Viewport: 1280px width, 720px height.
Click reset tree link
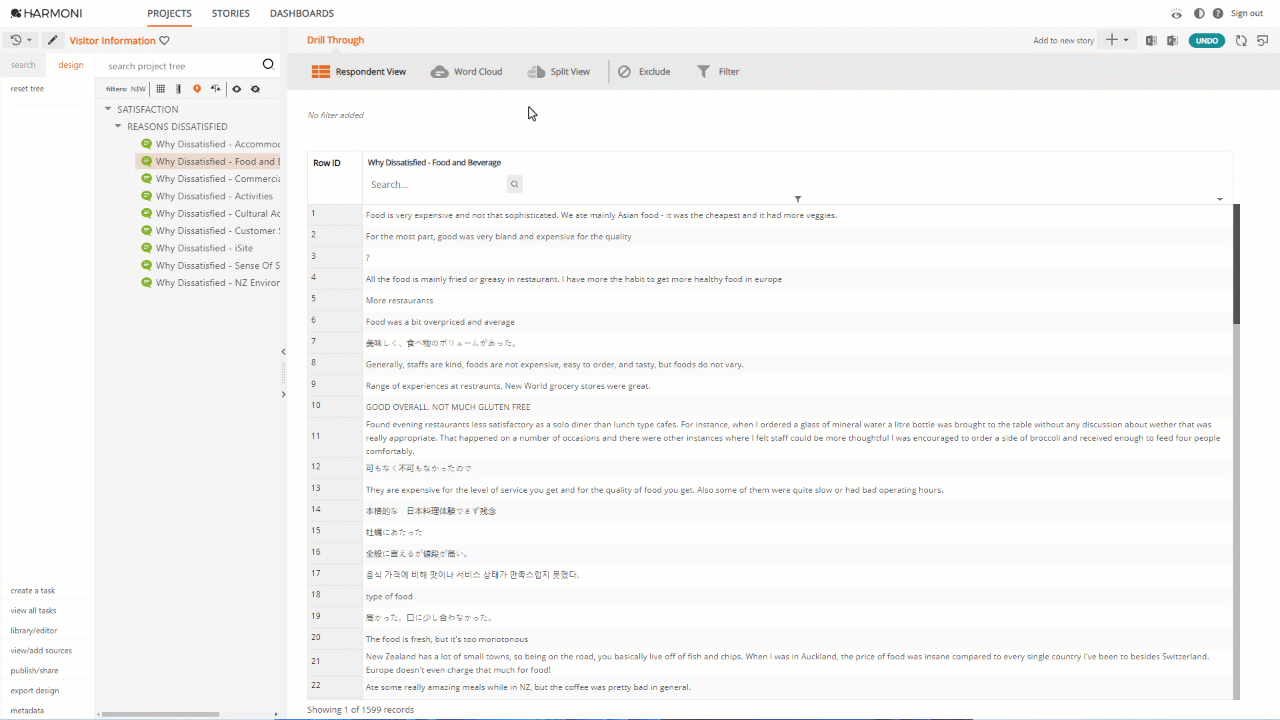click(x=27, y=89)
